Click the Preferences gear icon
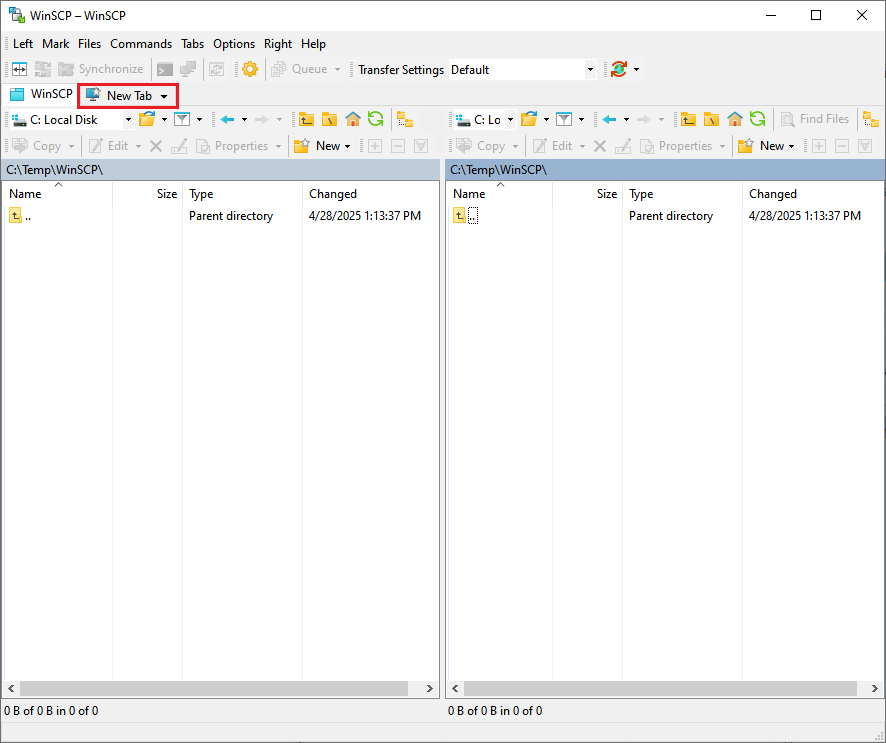Viewport: 886px width, 743px height. tap(249, 69)
